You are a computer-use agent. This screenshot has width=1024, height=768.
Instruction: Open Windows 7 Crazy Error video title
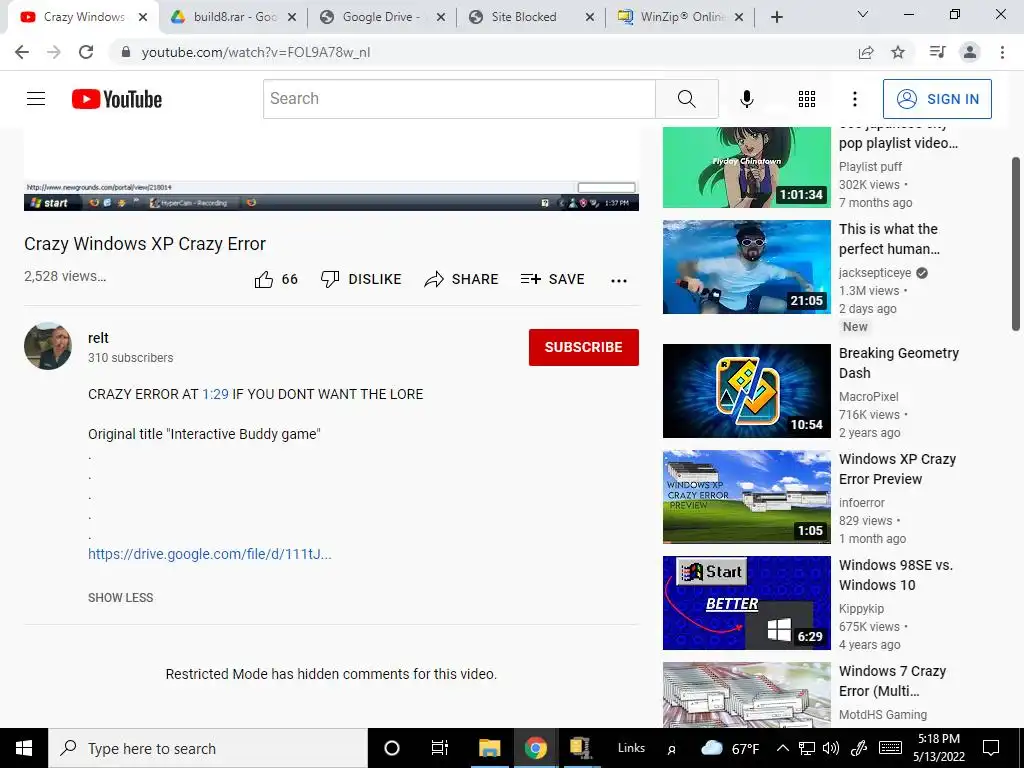[x=892, y=680]
